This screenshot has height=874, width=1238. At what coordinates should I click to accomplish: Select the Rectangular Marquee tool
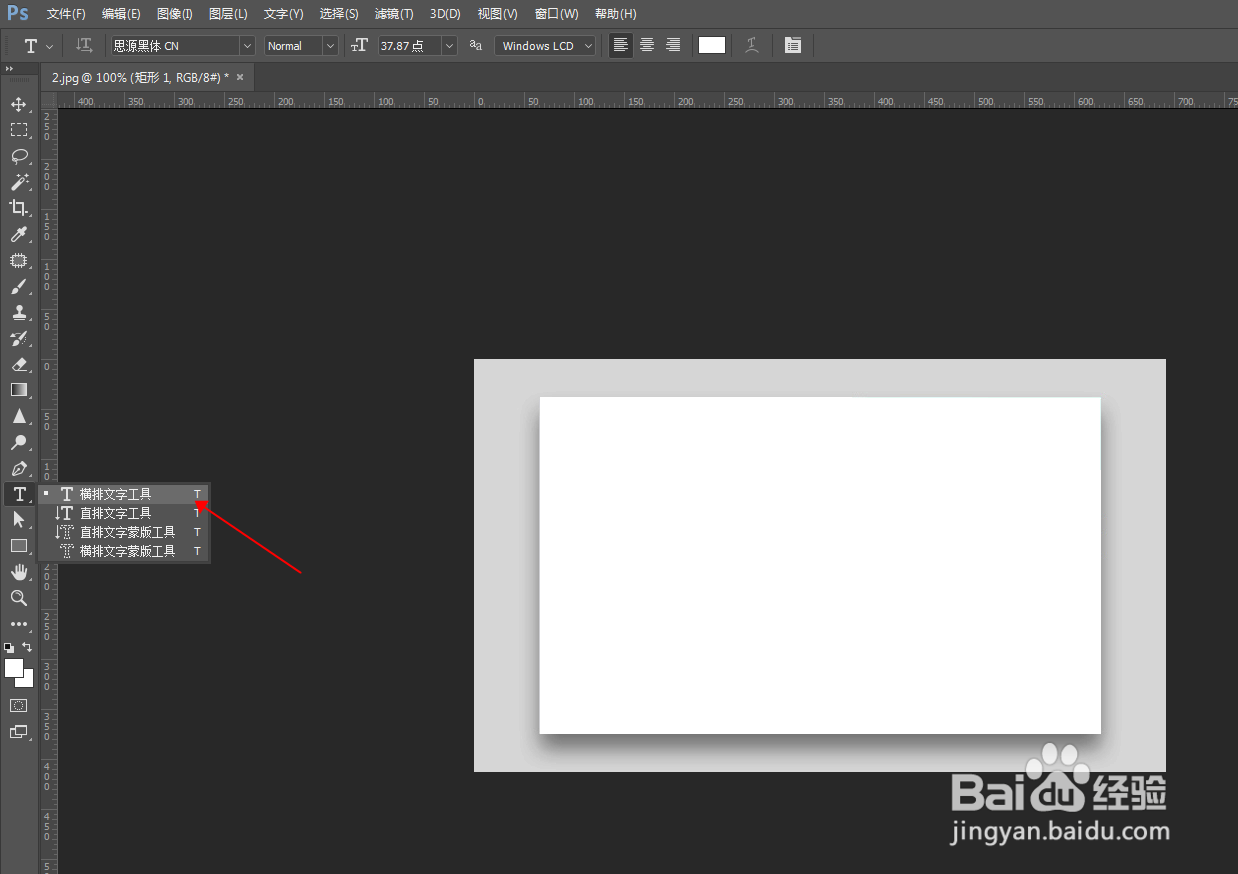point(19,130)
